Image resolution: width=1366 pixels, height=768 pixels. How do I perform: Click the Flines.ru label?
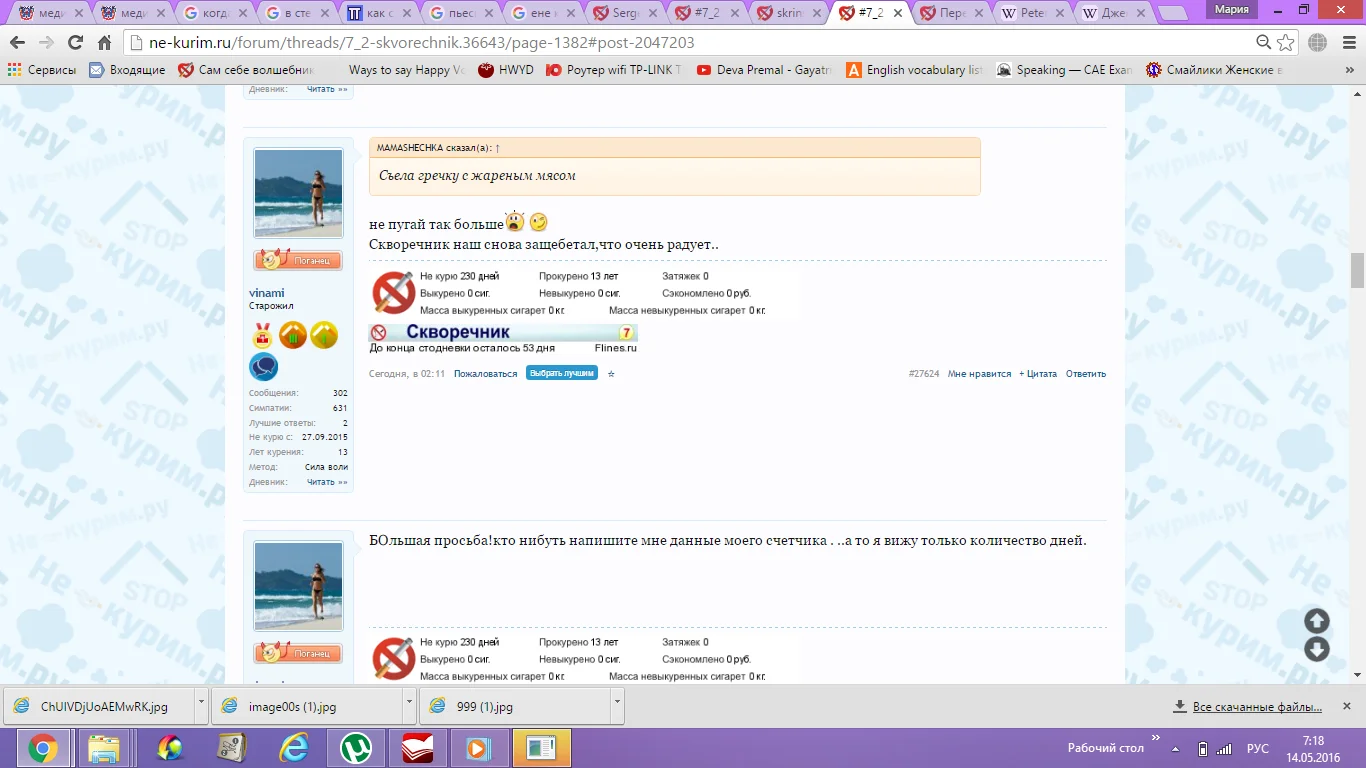(615, 348)
